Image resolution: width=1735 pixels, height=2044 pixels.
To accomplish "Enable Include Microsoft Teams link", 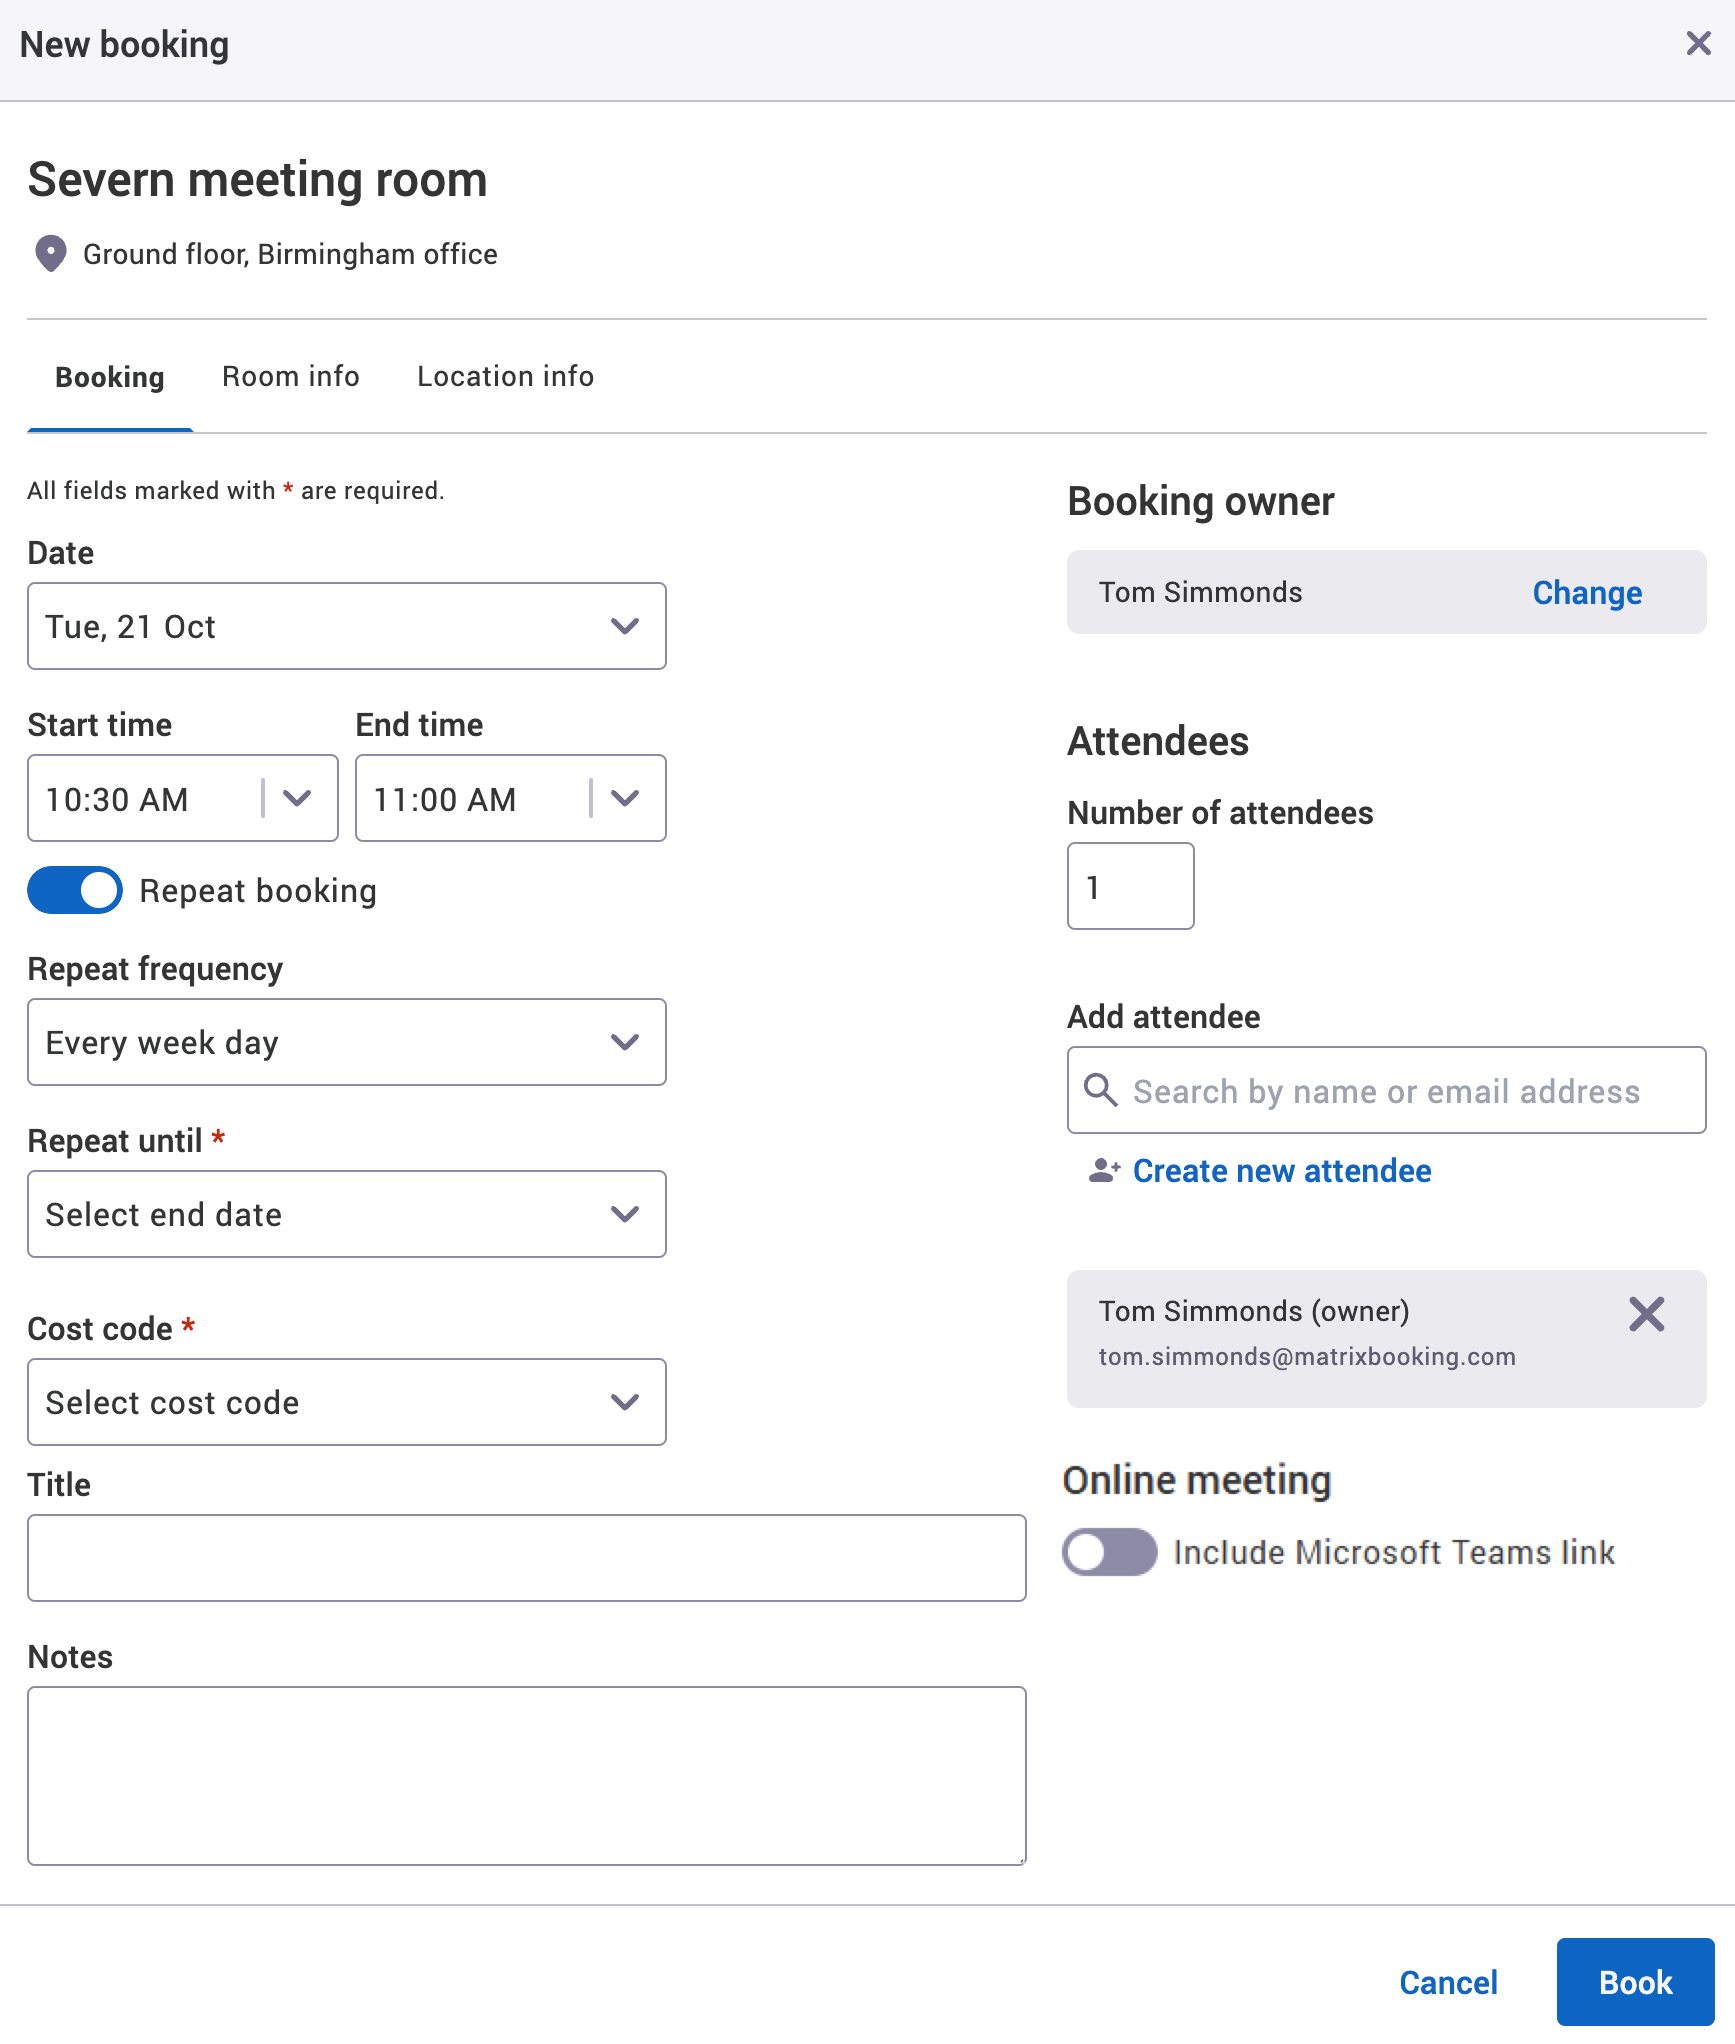I will point(1109,1552).
